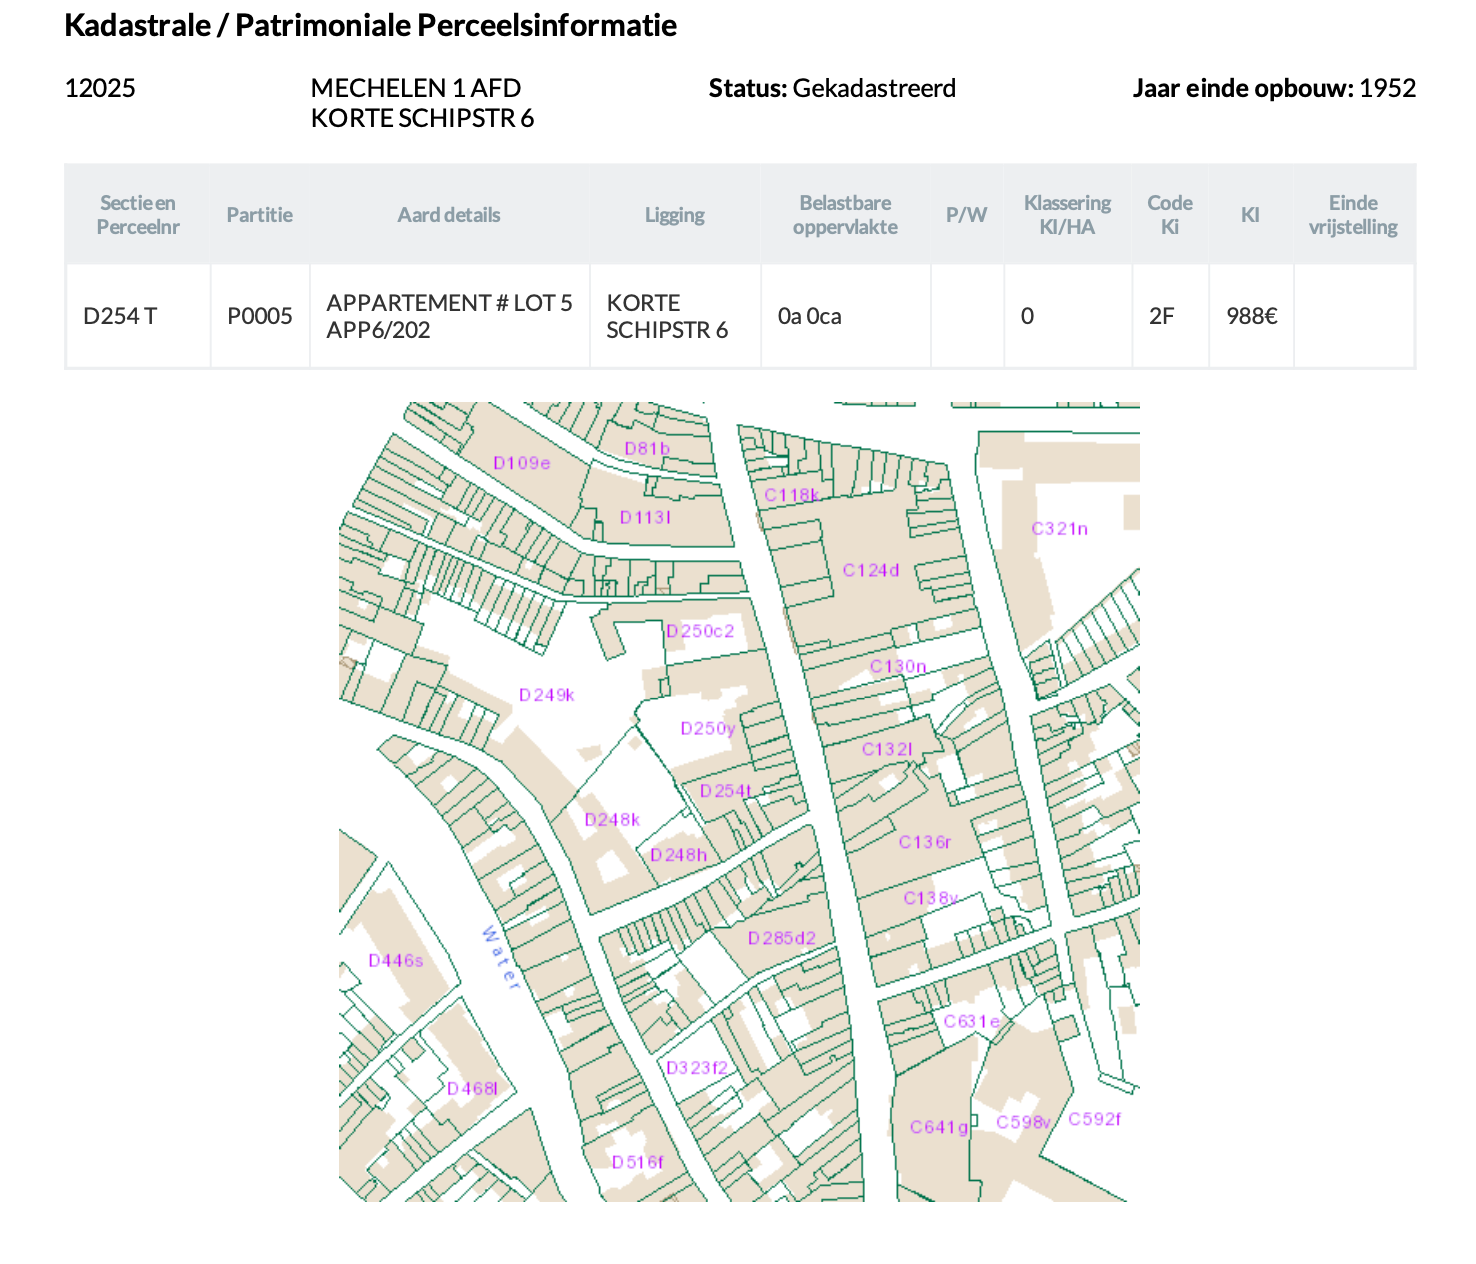Click the Kadastrale / Patrimoniale Perceelsinformatie heading

point(370,25)
